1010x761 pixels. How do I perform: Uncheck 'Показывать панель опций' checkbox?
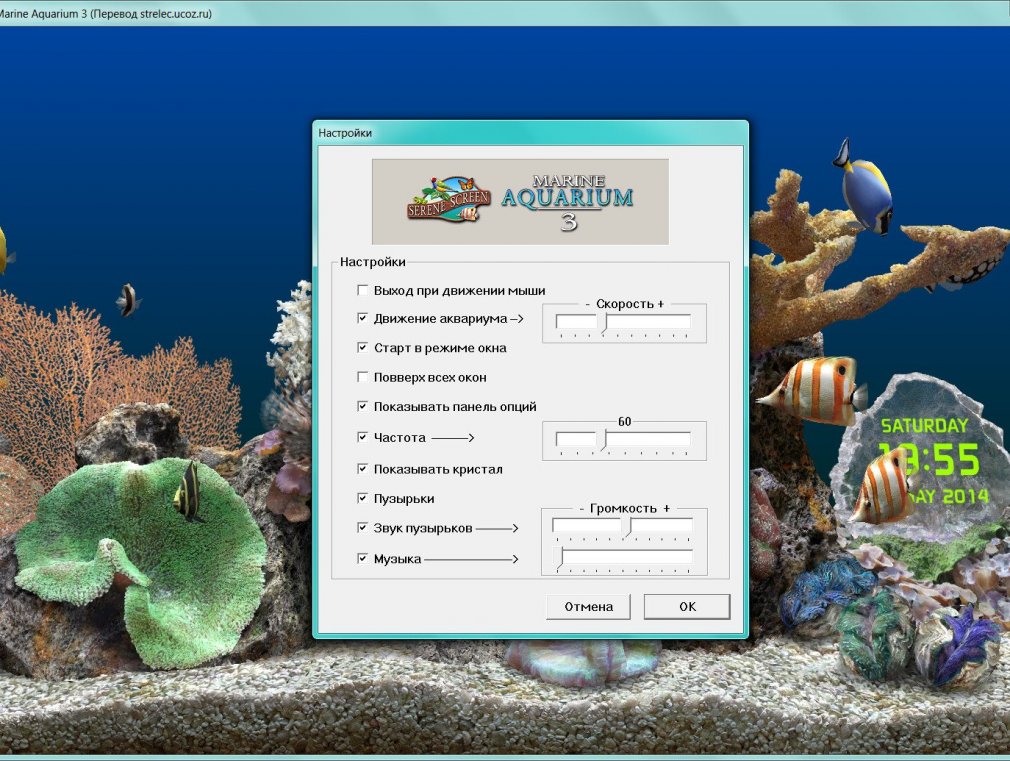363,407
